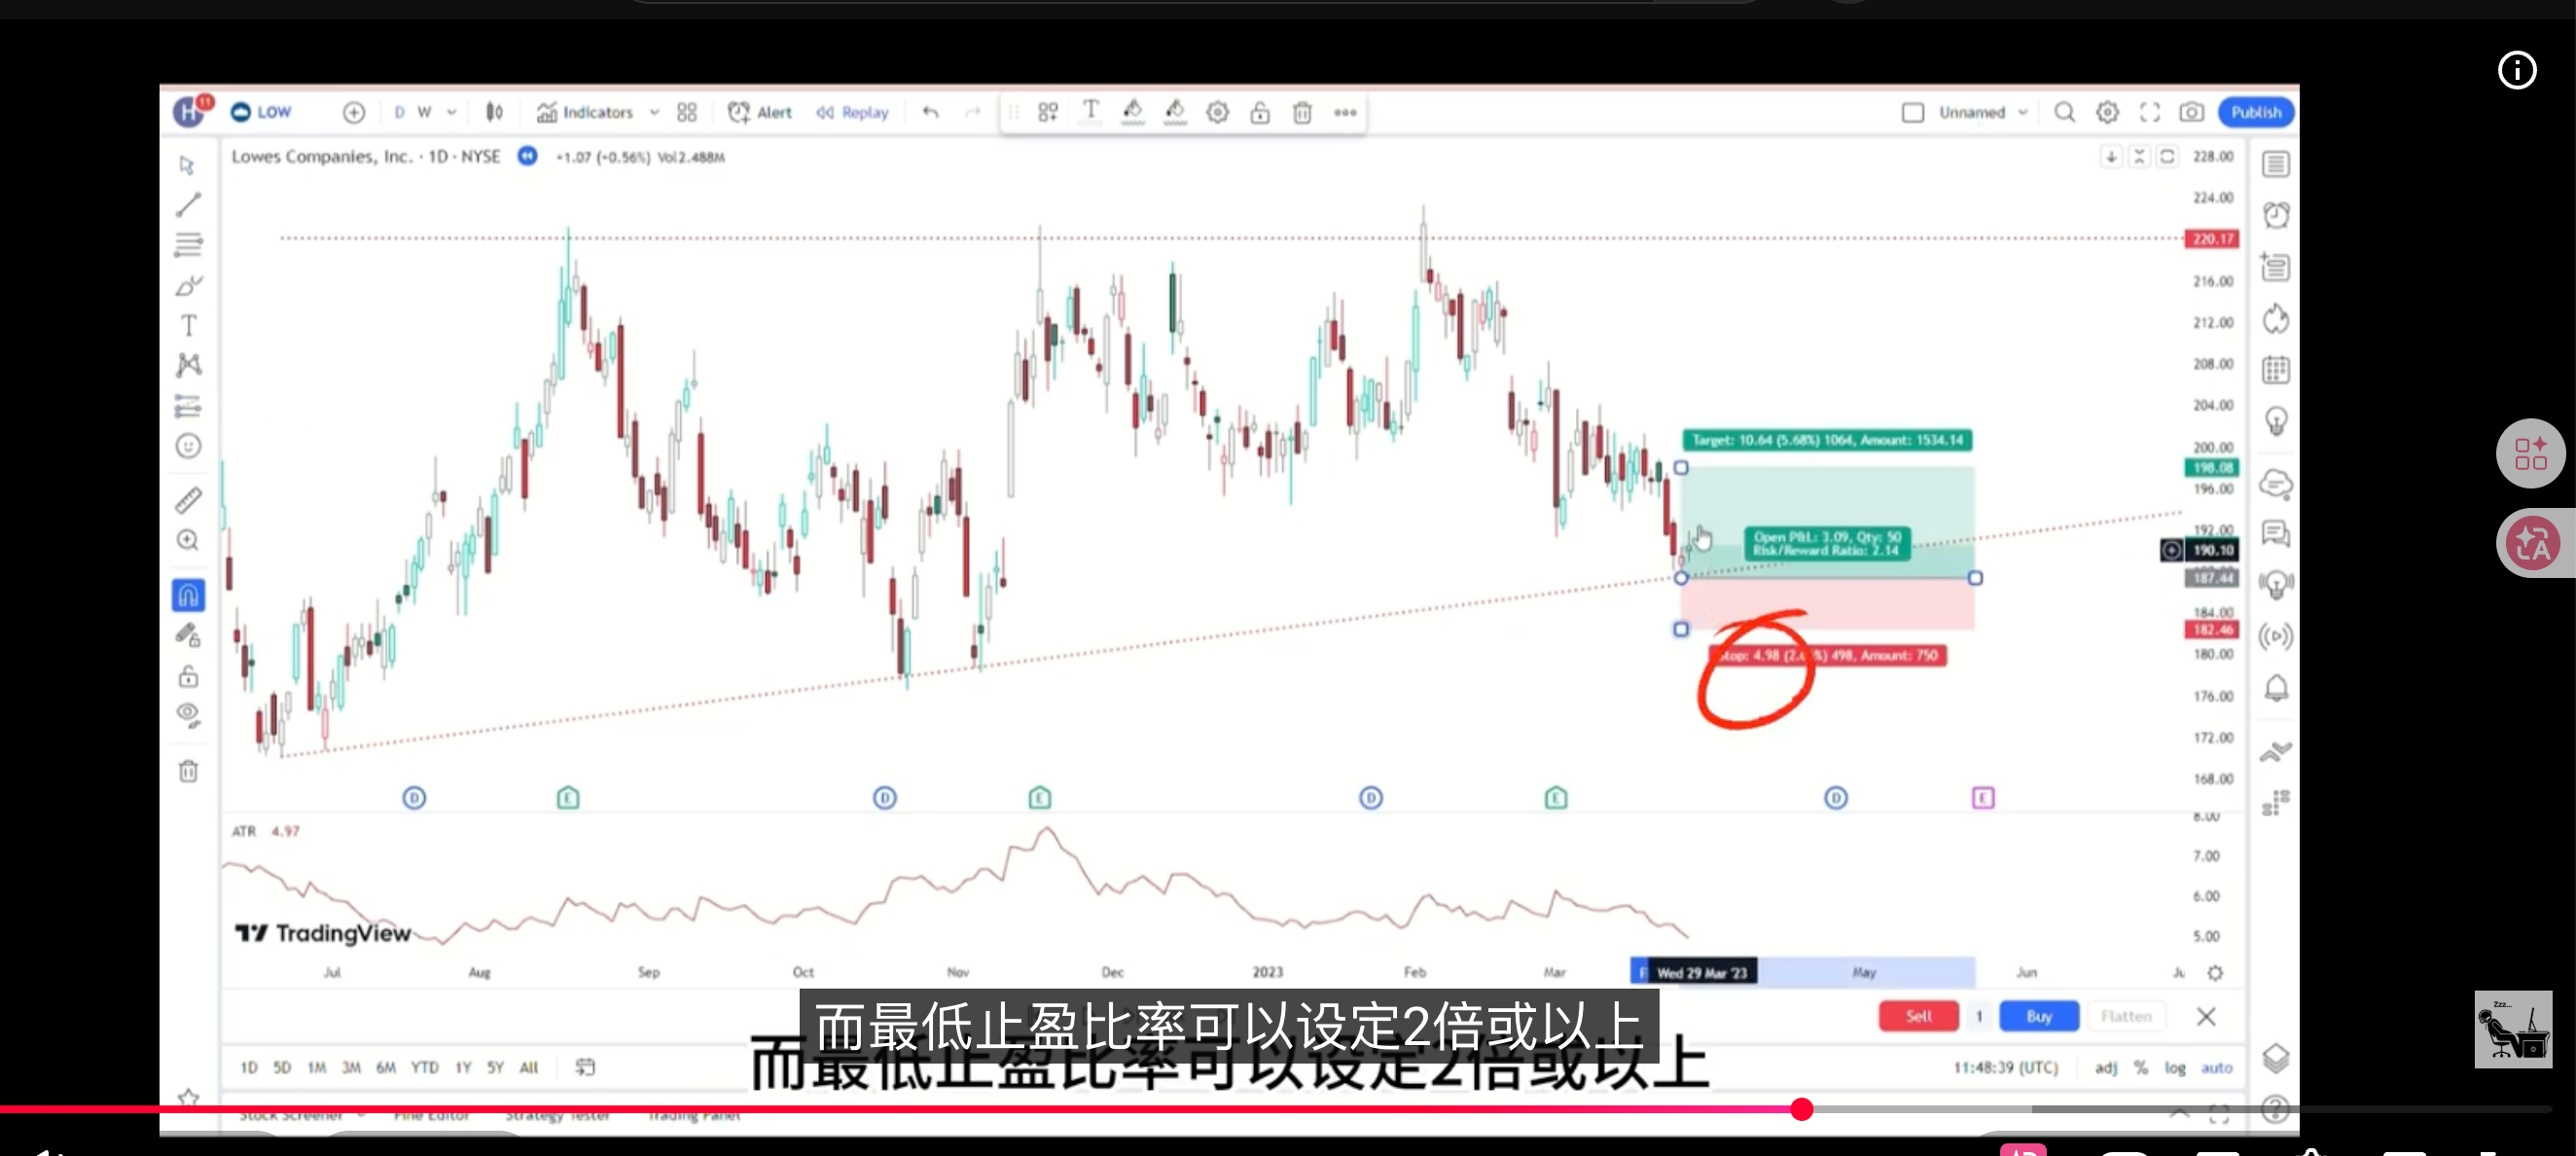Open the object tree layers panel
Viewport: 2576px width, 1156px height.
[2276, 1058]
